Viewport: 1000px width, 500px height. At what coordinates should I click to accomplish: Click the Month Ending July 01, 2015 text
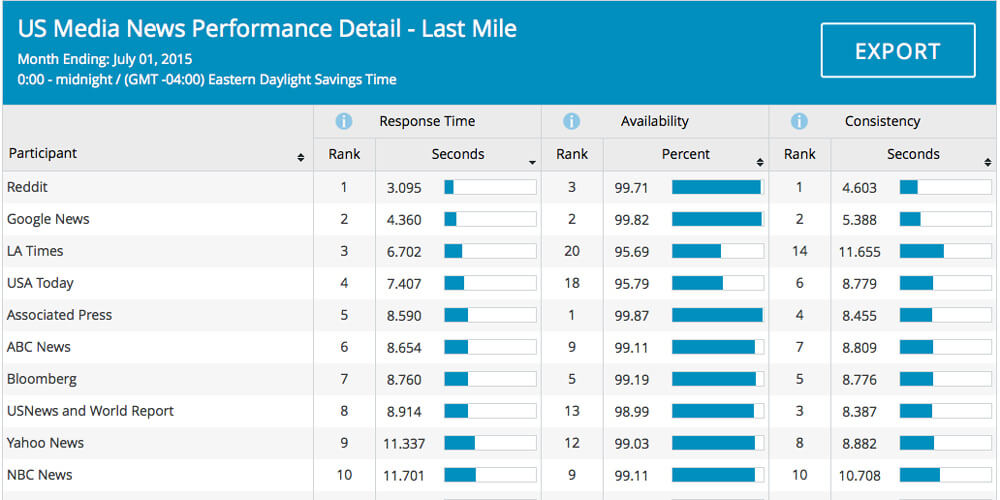tap(105, 59)
